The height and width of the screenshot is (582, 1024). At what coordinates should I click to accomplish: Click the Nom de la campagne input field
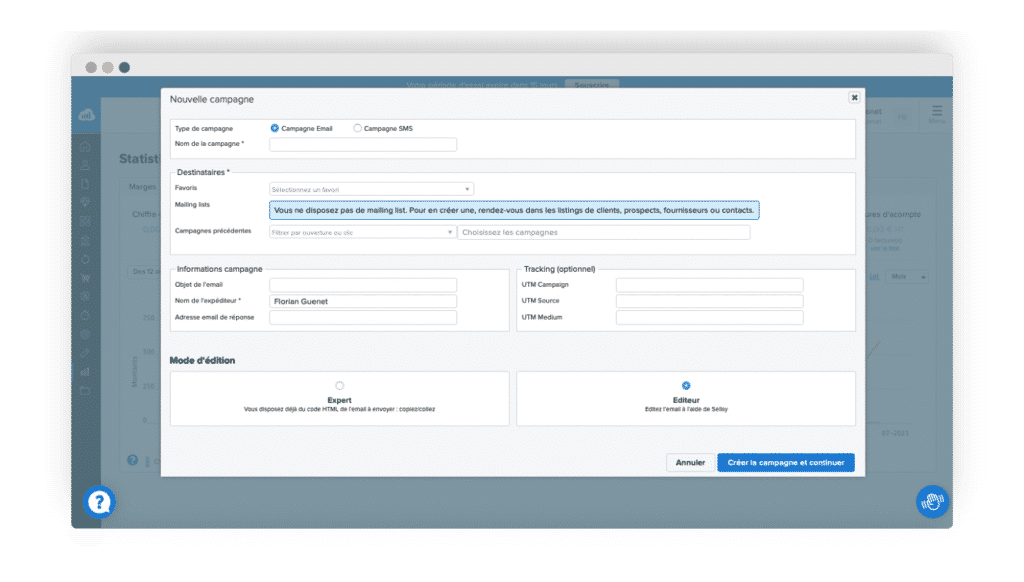click(x=363, y=144)
